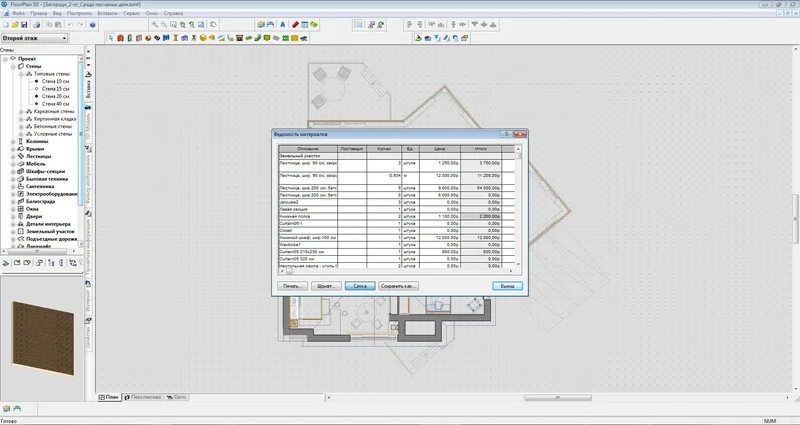
Task: Click the Сетка button
Action: (360, 286)
